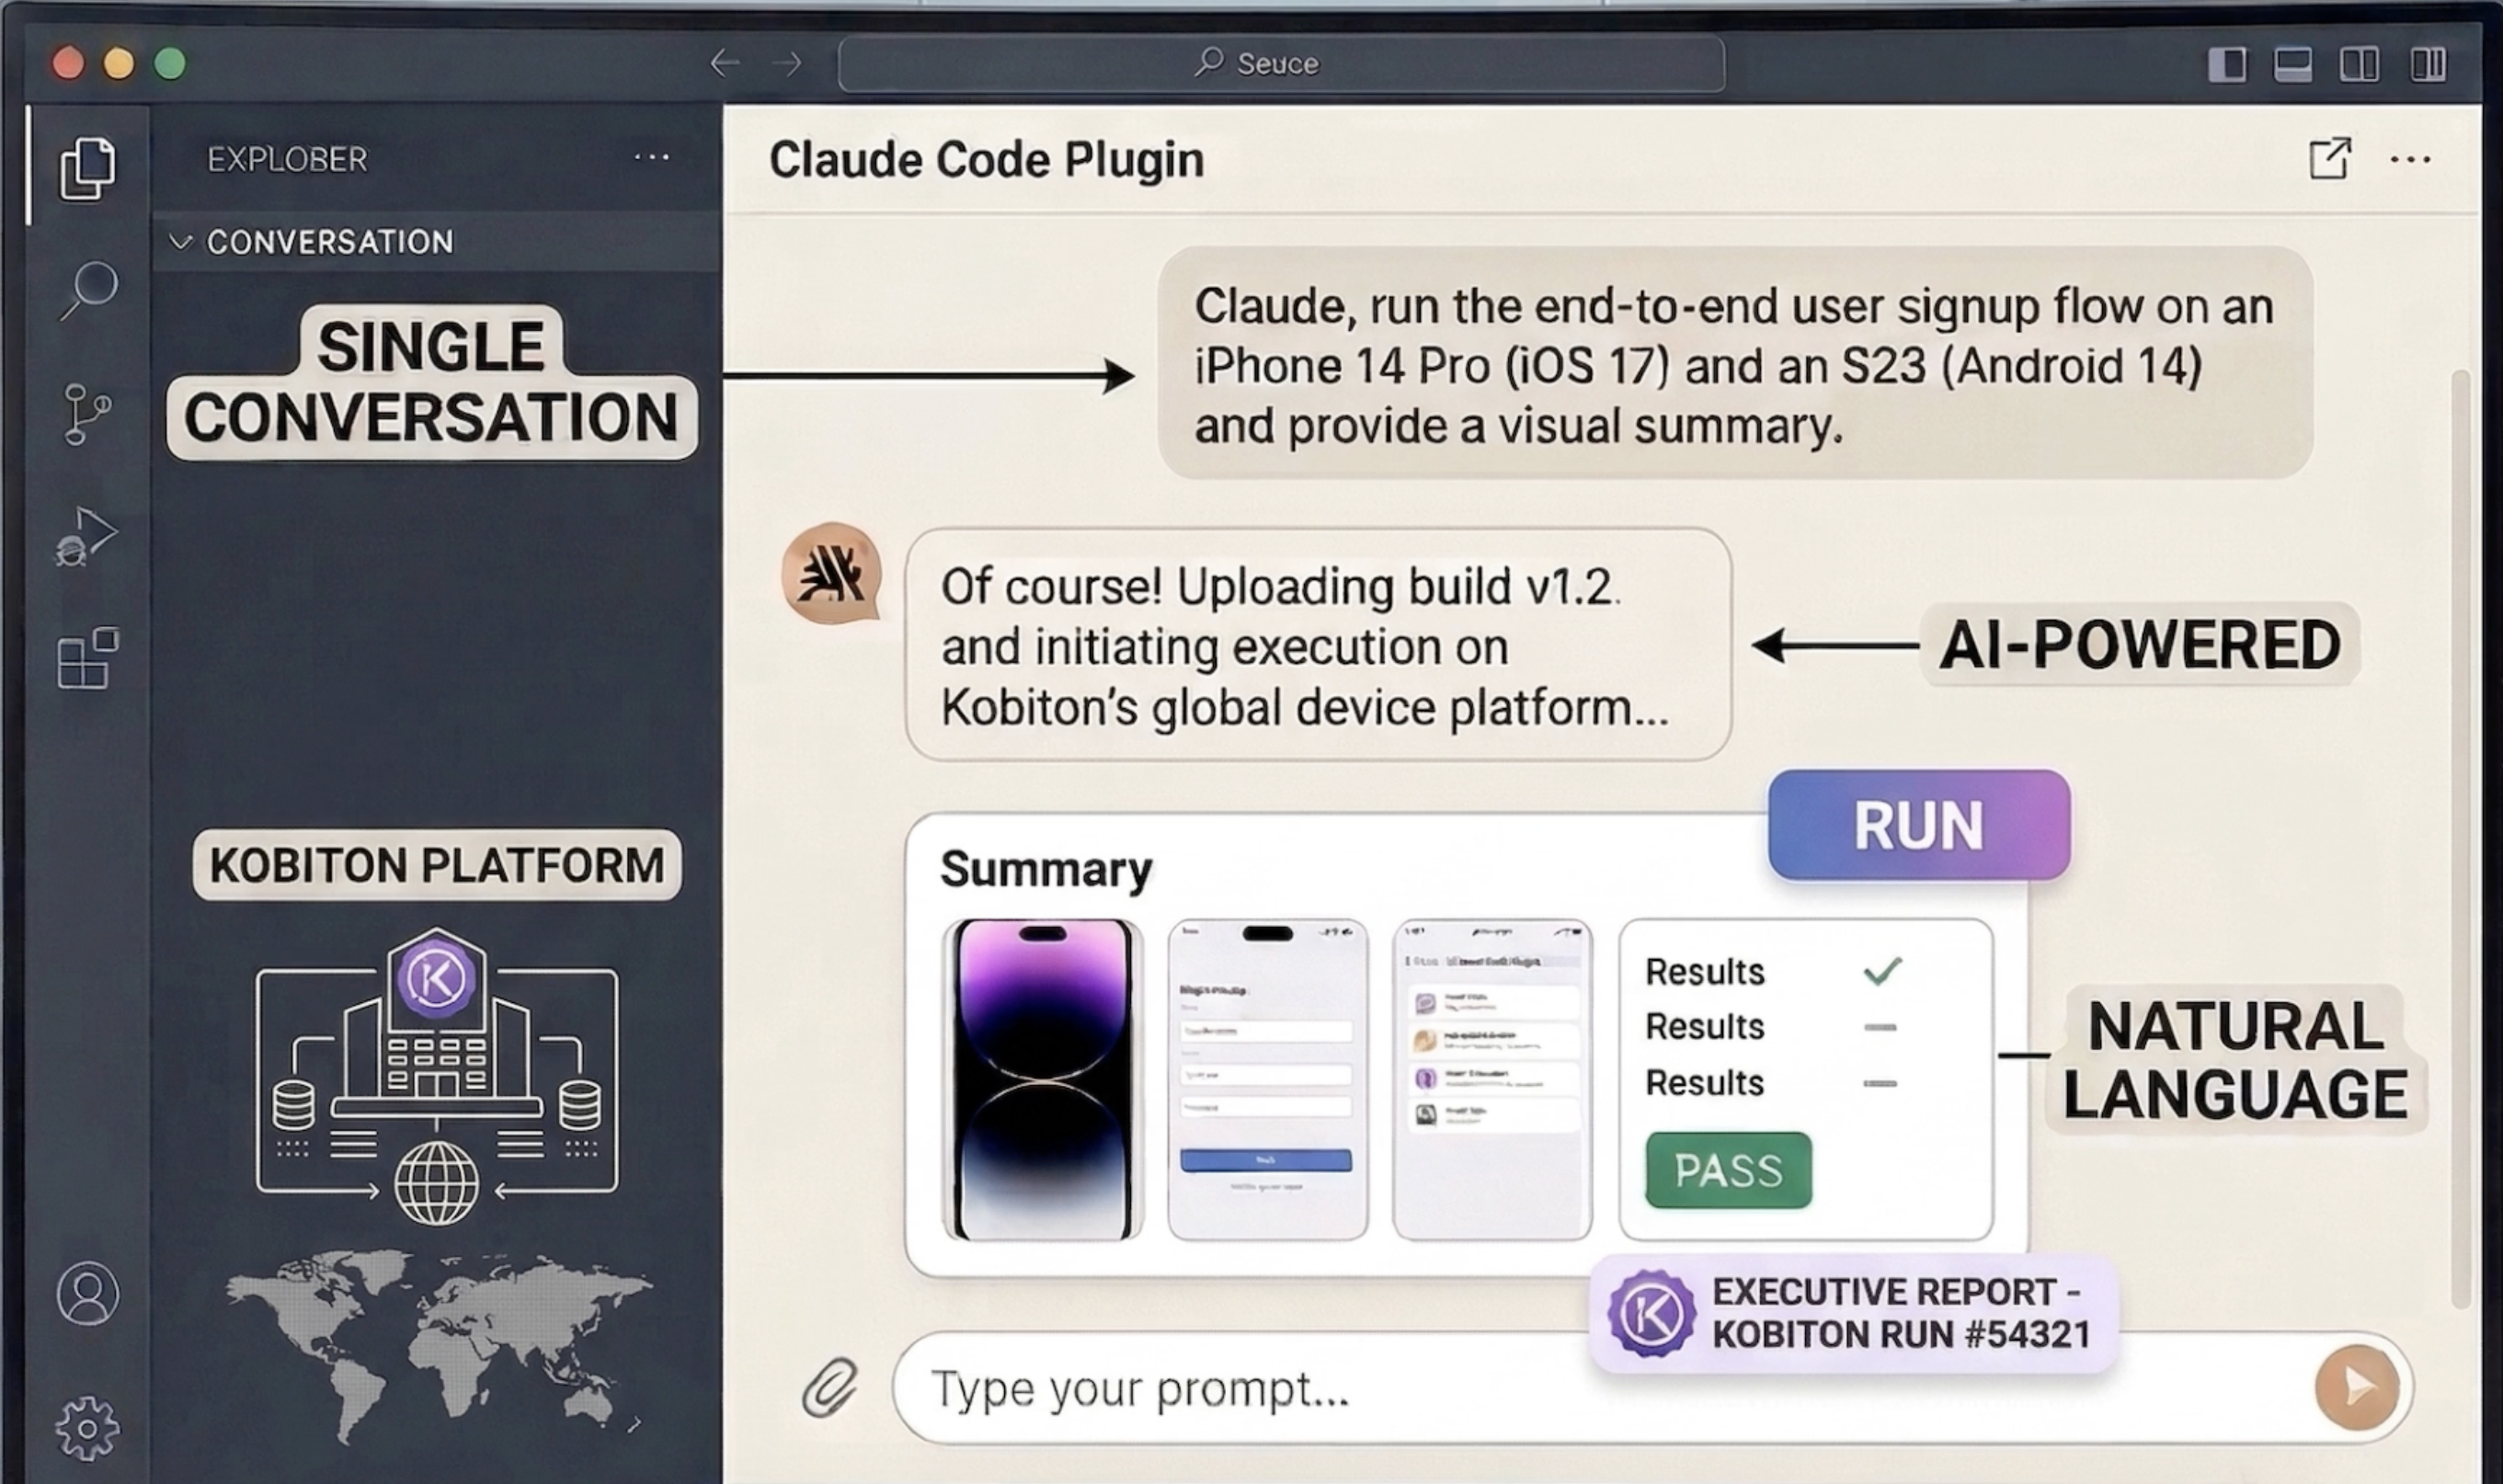Toggle the primary sidebar layout button
Image resolution: width=2503 pixels, height=1484 pixels.
pyautogui.click(x=2227, y=65)
